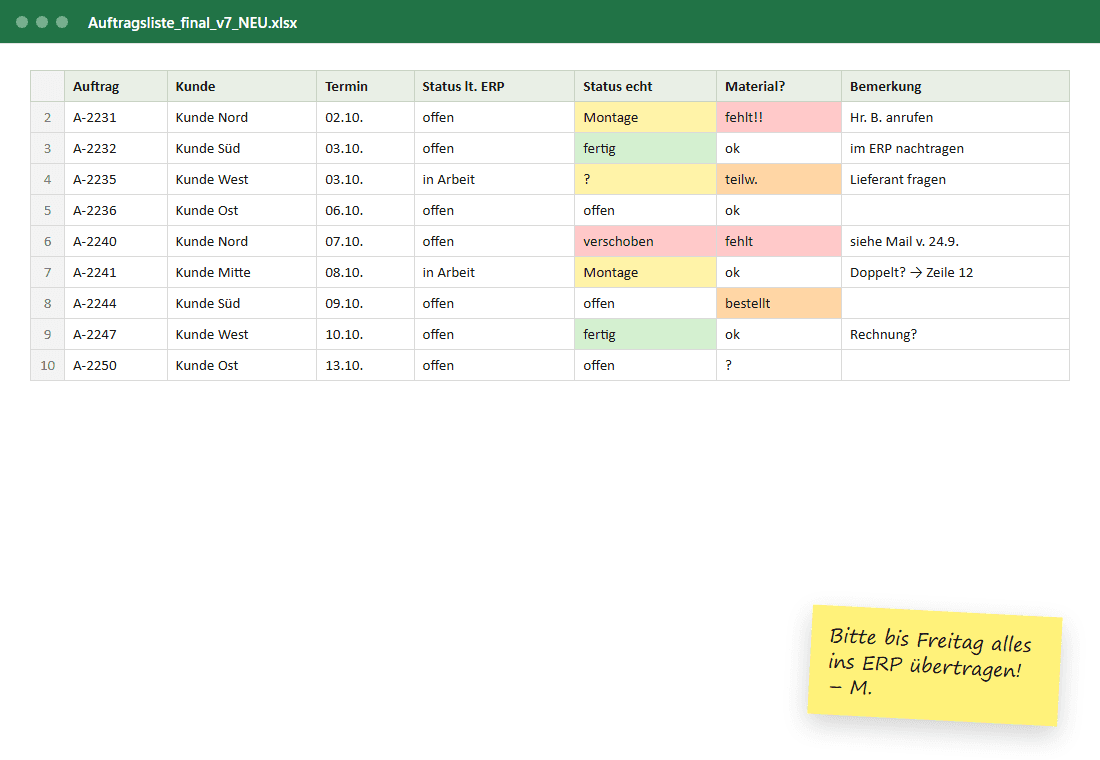Screen dimensions: 1100x760
Task: Click the 'Lieferant fragen' remark
Action: tap(955, 180)
